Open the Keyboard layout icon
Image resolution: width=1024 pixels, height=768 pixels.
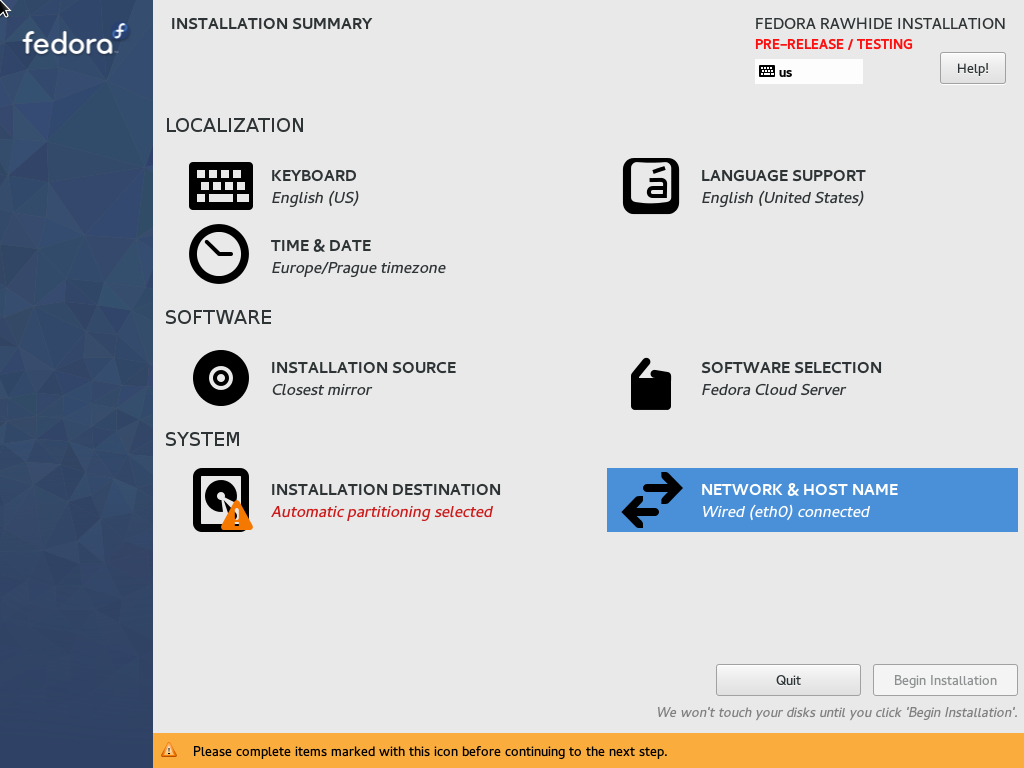point(221,186)
